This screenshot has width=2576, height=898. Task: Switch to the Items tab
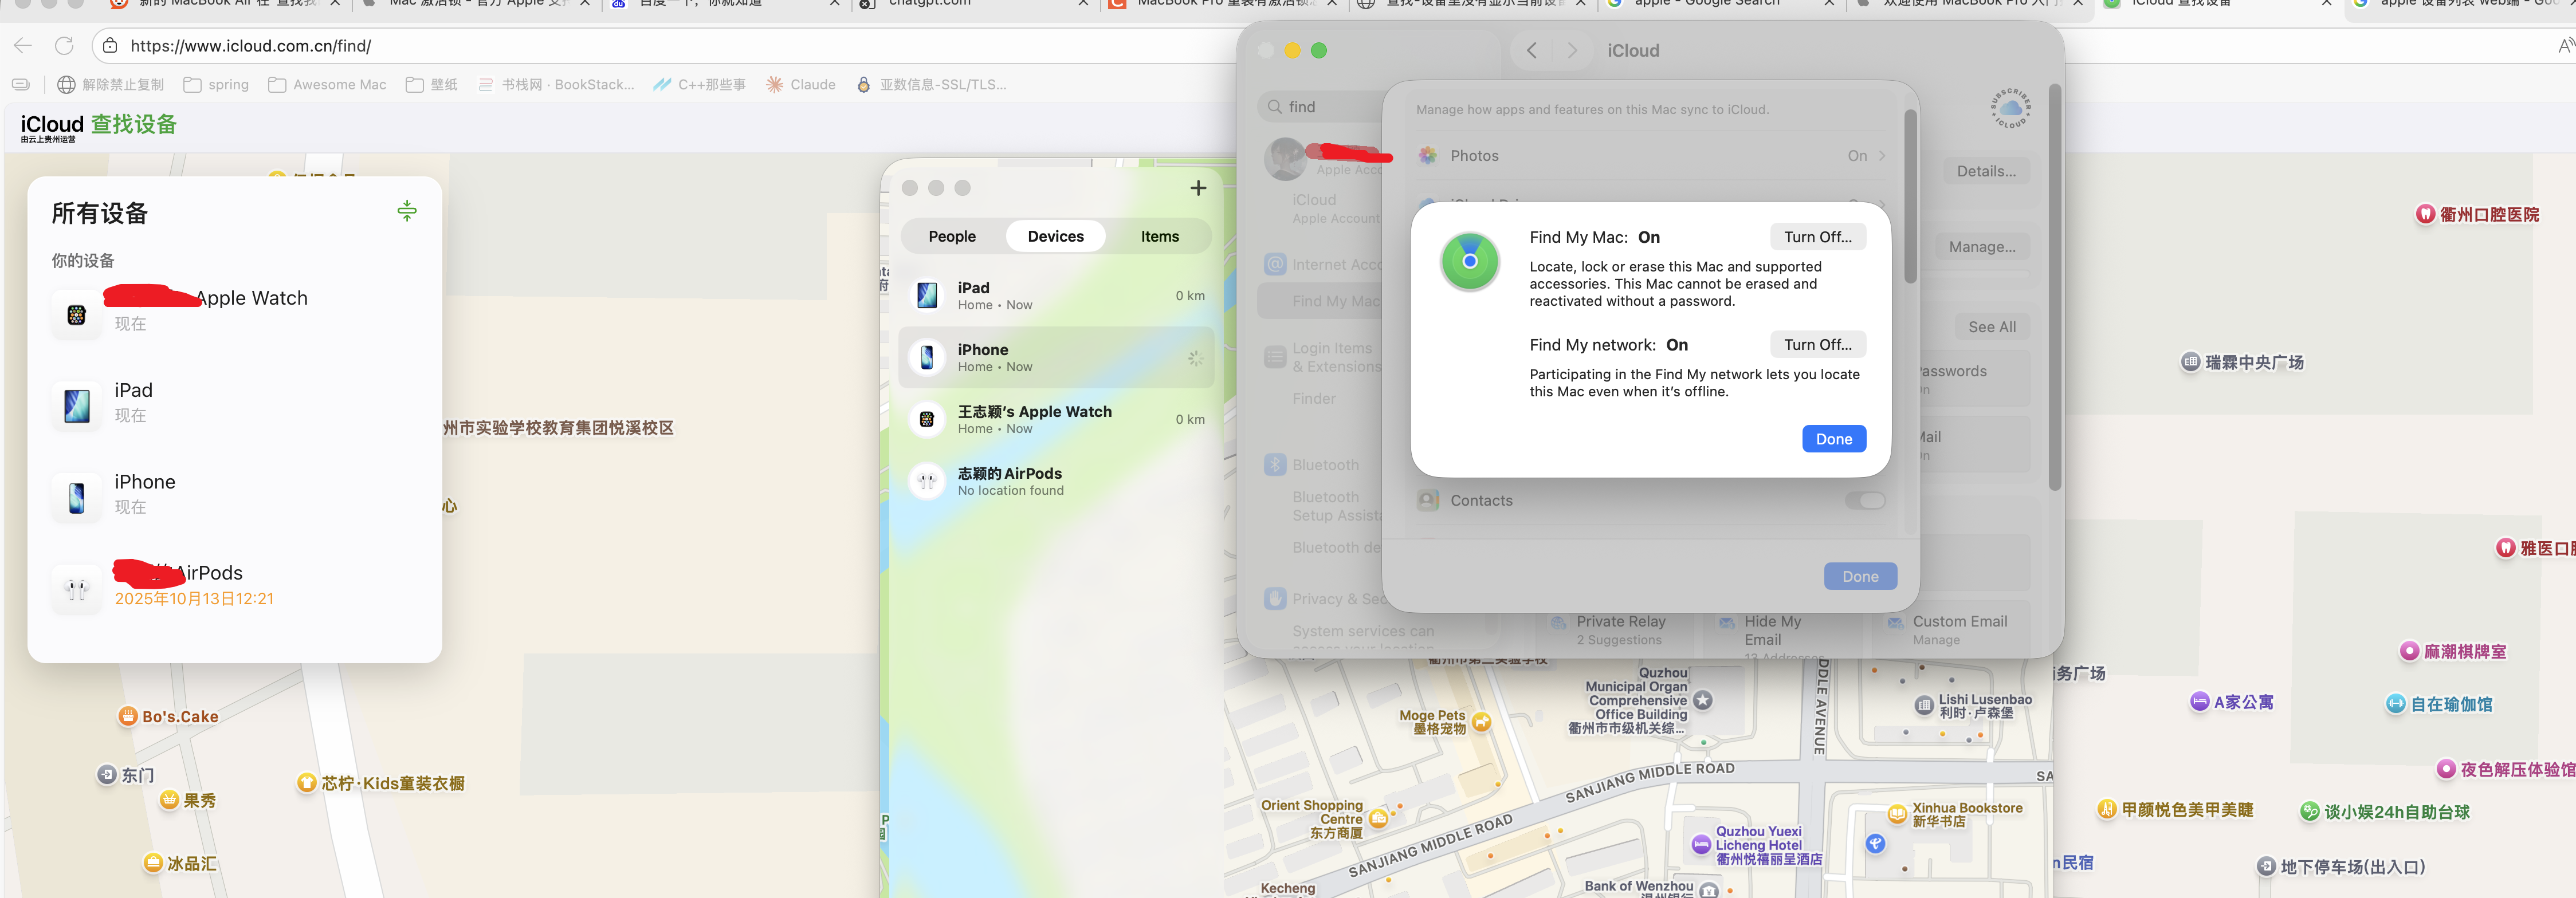pyautogui.click(x=1159, y=237)
